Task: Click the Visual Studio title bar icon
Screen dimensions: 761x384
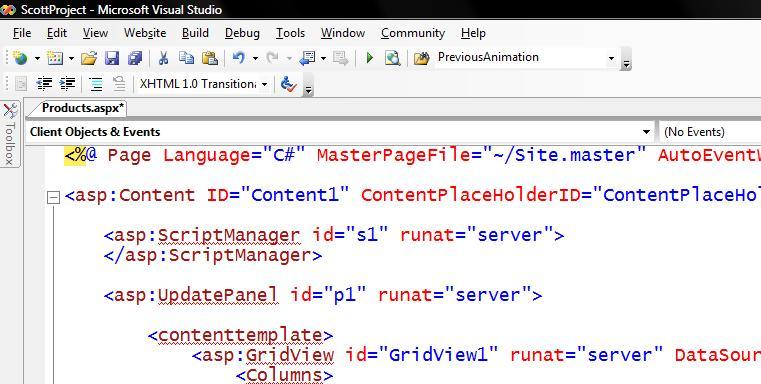Action: [x=8, y=10]
